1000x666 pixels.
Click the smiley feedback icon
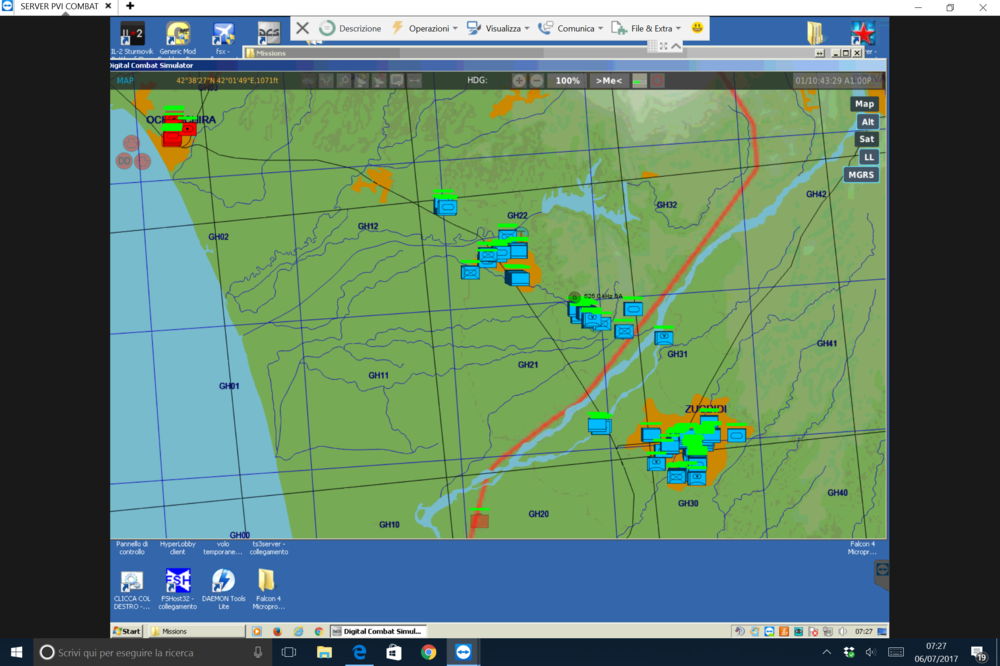pyautogui.click(x=697, y=27)
